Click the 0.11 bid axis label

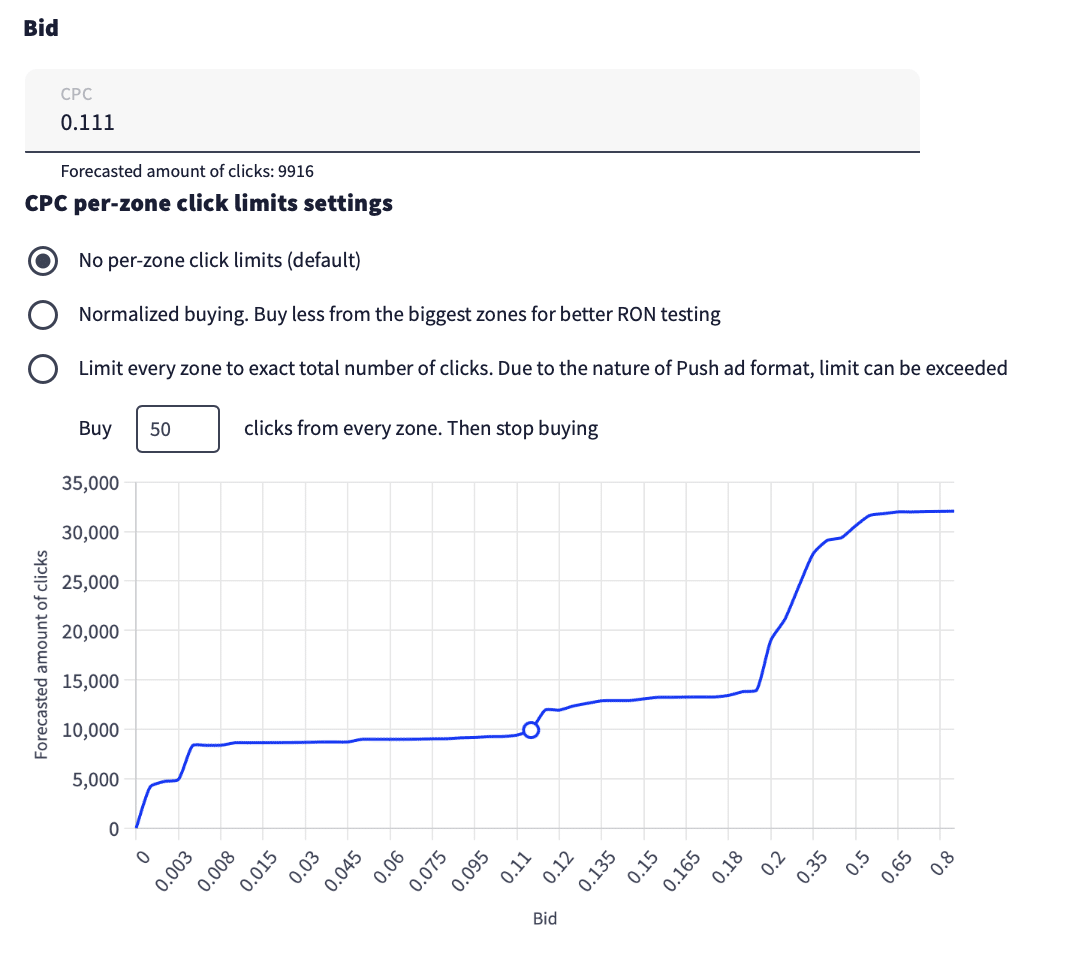[513, 865]
